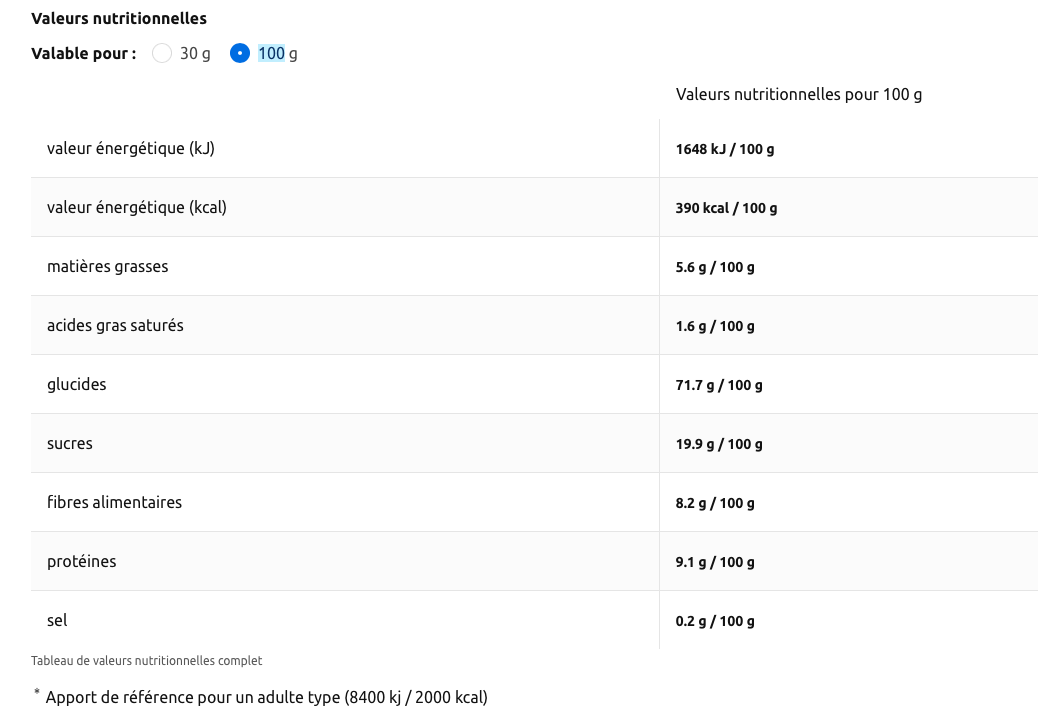This screenshot has height=711, width=1038.
Task: Select the 100 g radio button
Action: pyautogui.click(x=240, y=53)
